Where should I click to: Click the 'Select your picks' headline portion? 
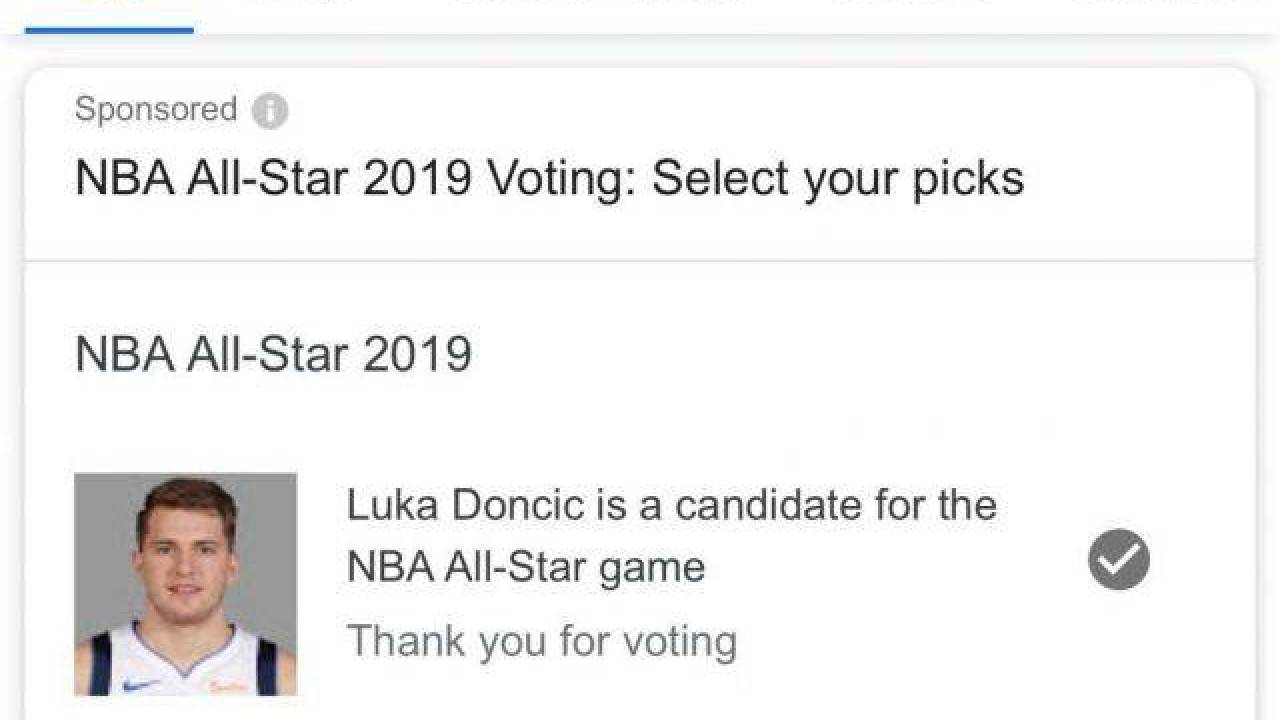[x=838, y=179]
